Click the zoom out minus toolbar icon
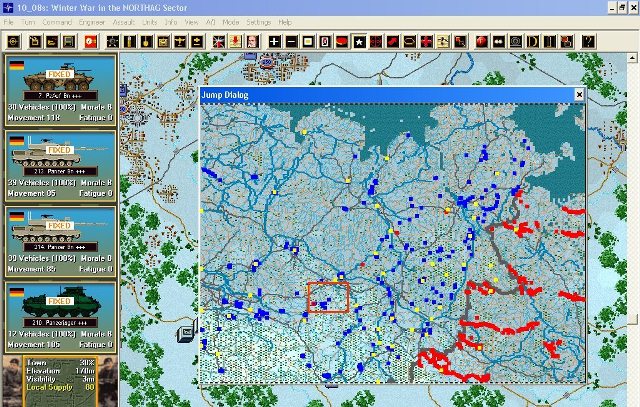The width and height of the screenshot is (640, 407). (x=291, y=41)
